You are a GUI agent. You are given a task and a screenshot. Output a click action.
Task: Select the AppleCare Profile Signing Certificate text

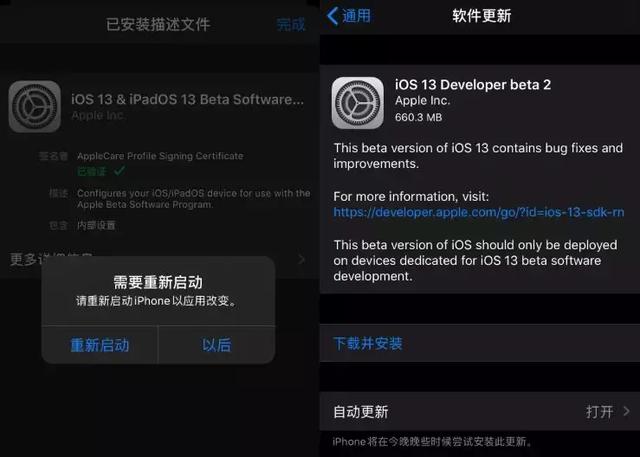160,156
